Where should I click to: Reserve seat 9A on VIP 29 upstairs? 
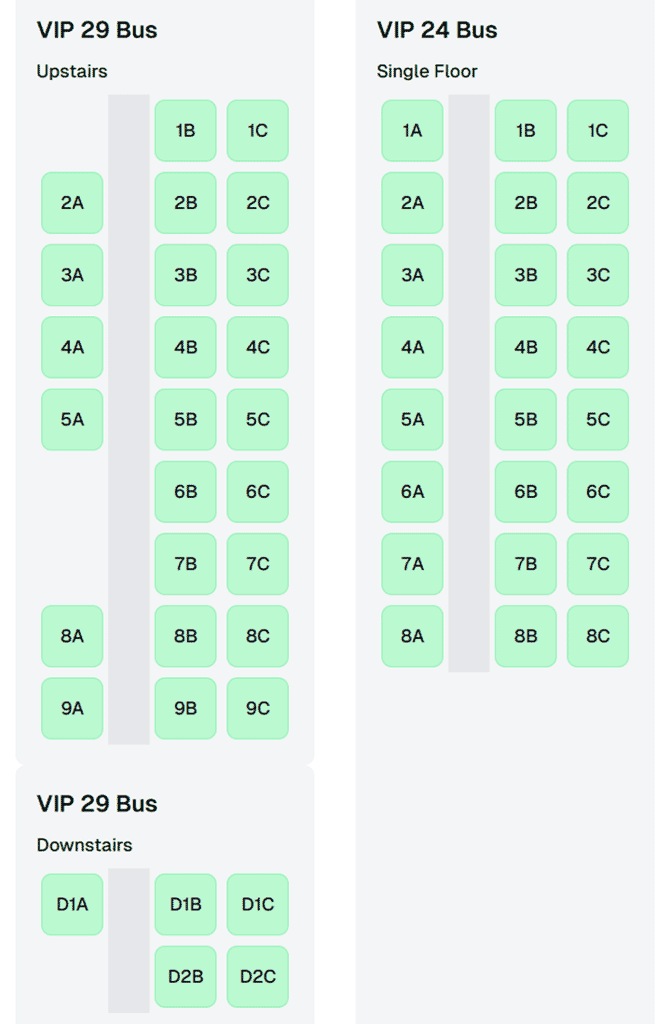(72, 708)
